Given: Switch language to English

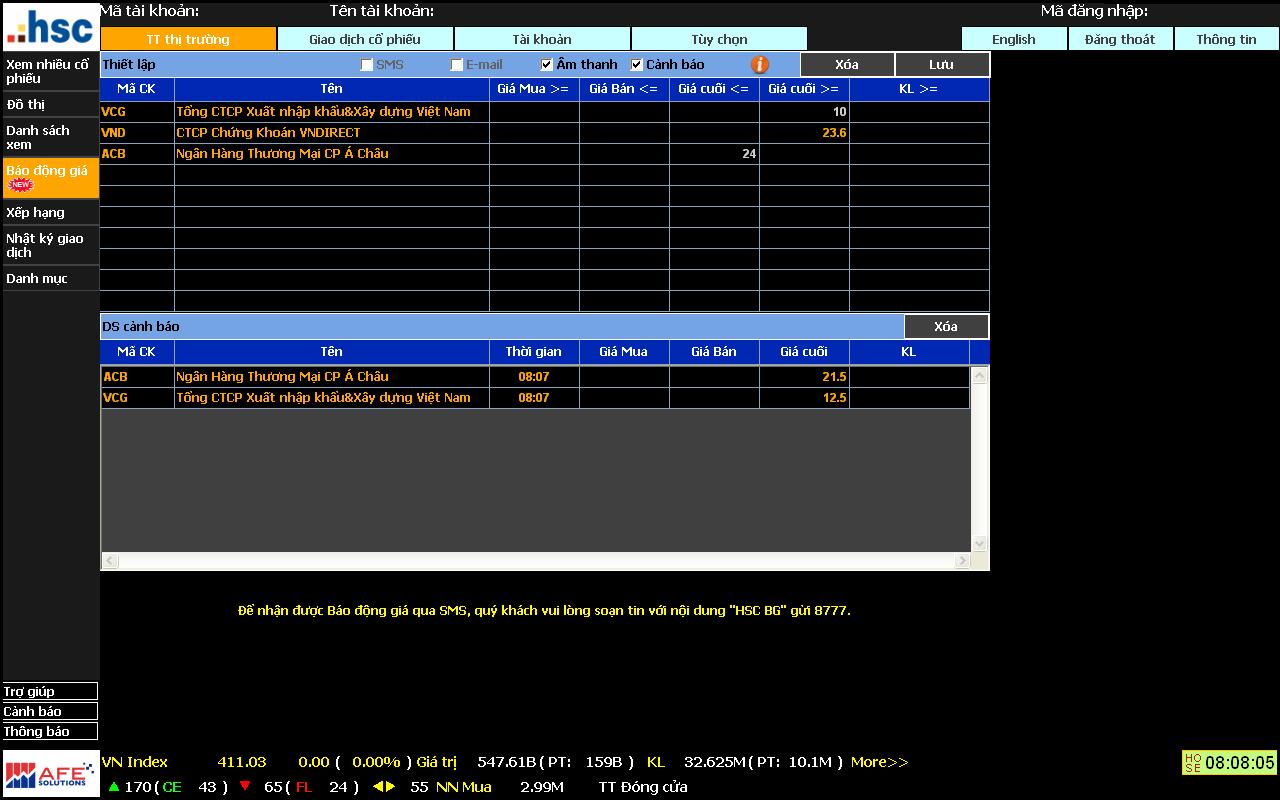Looking at the screenshot, I should click(x=1014, y=39).
